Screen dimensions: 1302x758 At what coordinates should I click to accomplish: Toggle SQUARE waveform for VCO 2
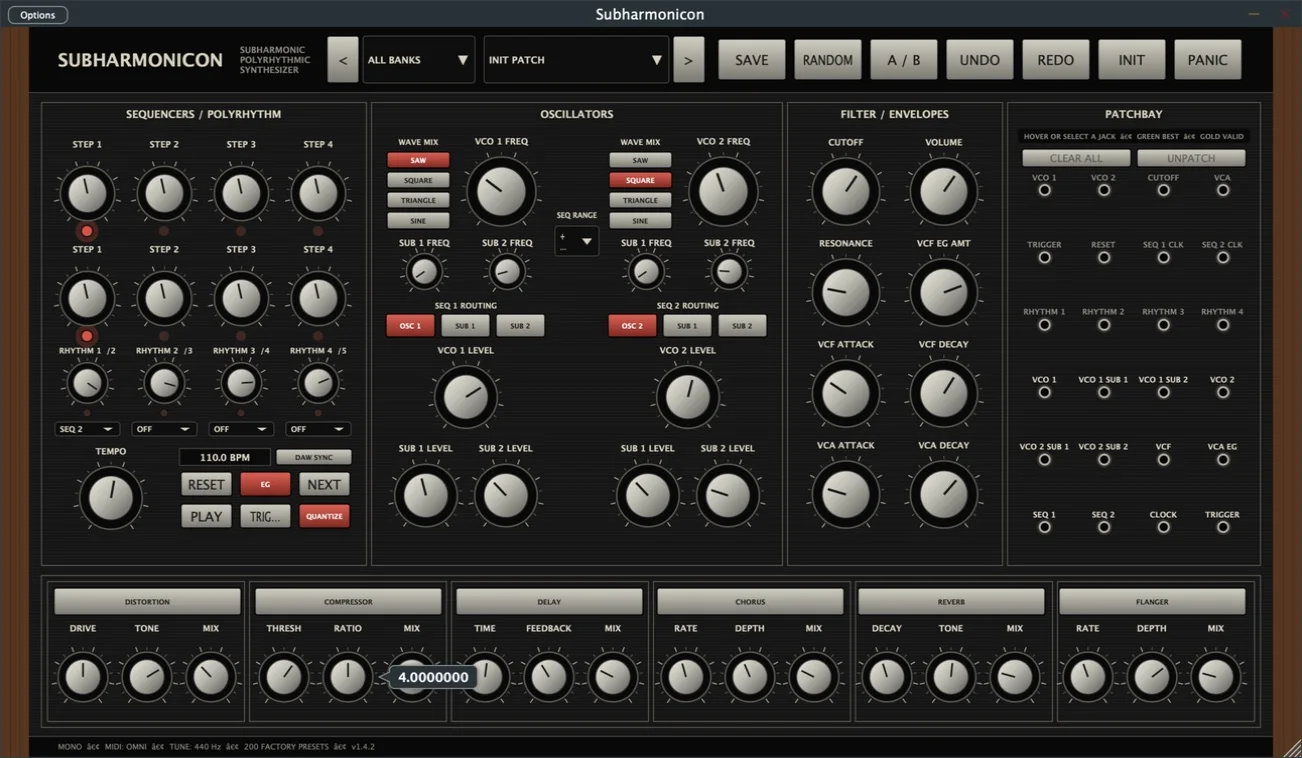[x=640, y=180]
